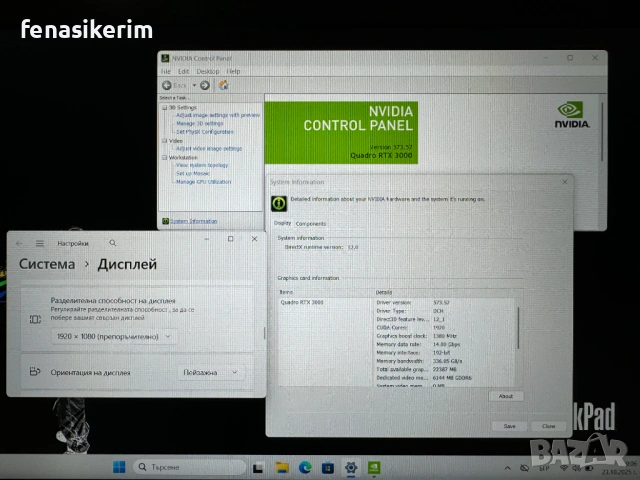The image size is (640, 480).
Task: Click the CUDA Cores row
Action: (445, 327)
